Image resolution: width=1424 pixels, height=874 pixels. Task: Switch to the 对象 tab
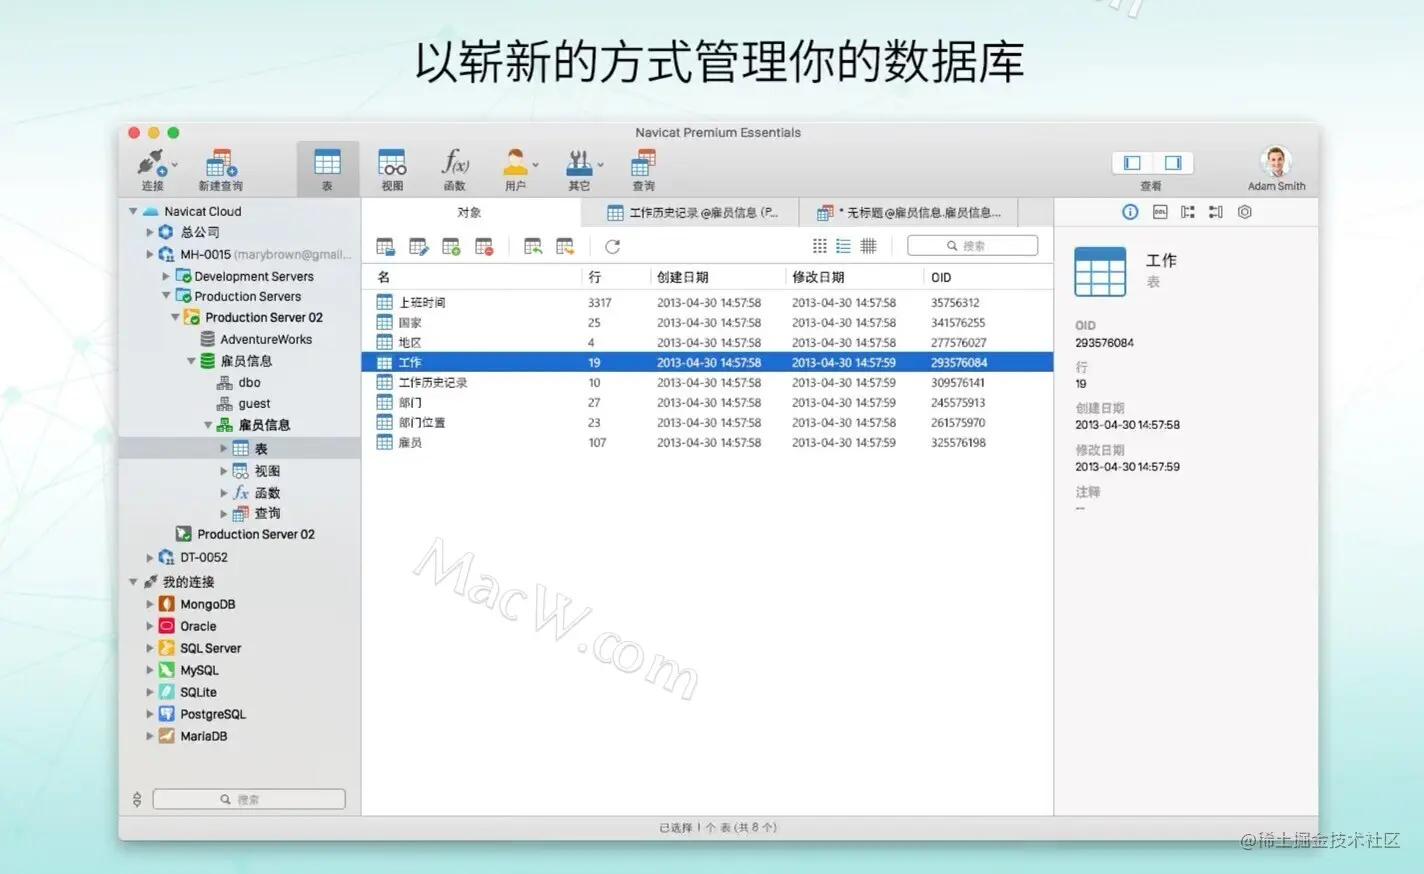point(471,212)
